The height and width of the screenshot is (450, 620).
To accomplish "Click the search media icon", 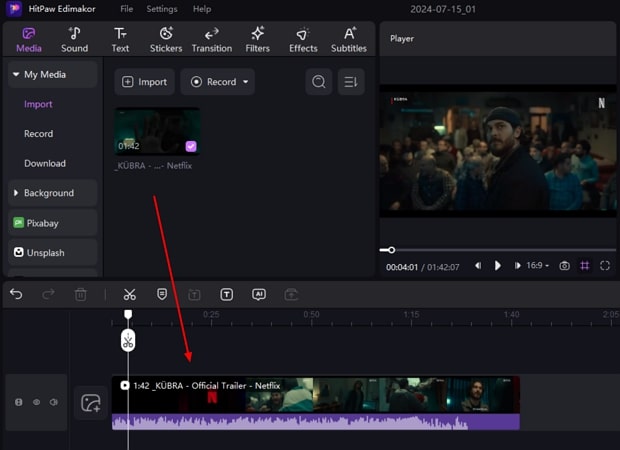I will pyautogui.click(x=319, y=82).
